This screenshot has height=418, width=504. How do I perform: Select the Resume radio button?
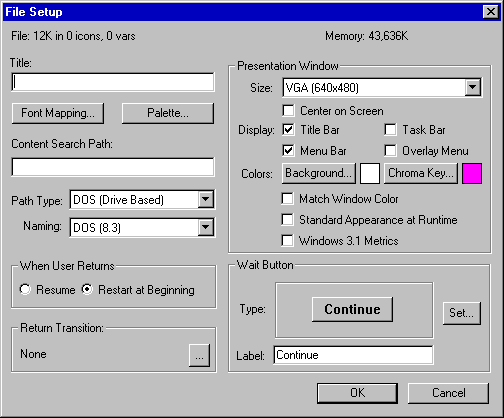(25, 289)
